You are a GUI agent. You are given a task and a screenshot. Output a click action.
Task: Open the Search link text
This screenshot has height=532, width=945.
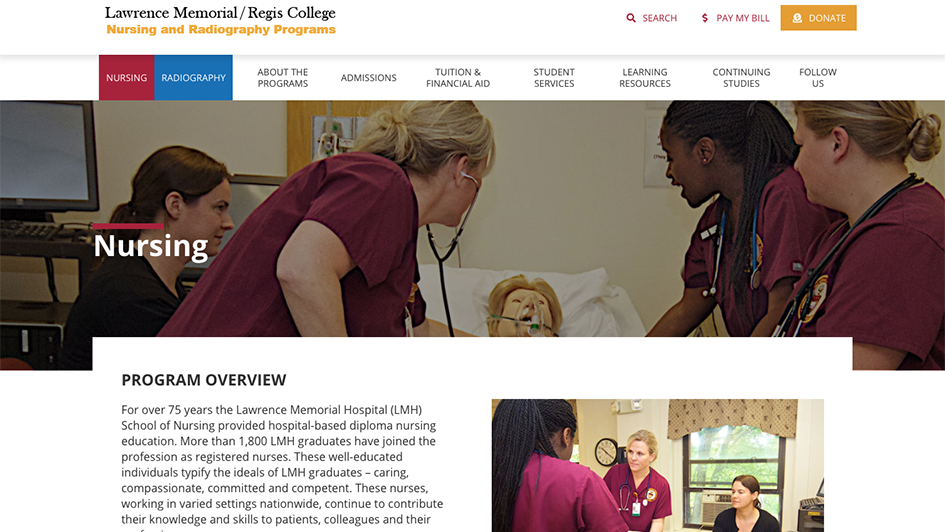(659, 18)
